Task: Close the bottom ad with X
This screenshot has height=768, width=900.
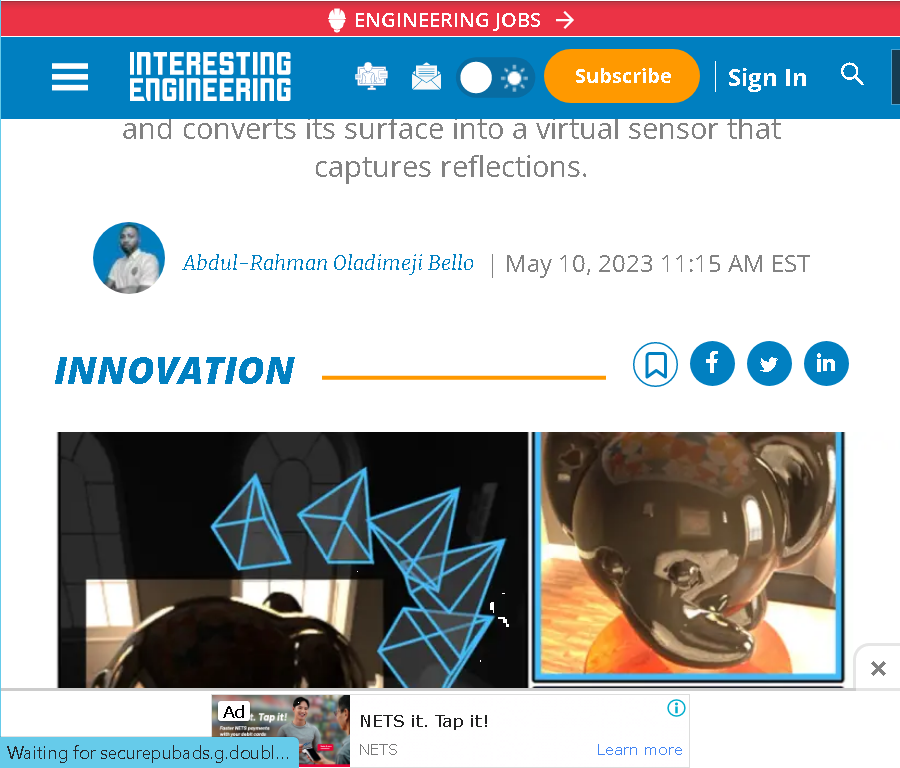Action: (878, 668)
